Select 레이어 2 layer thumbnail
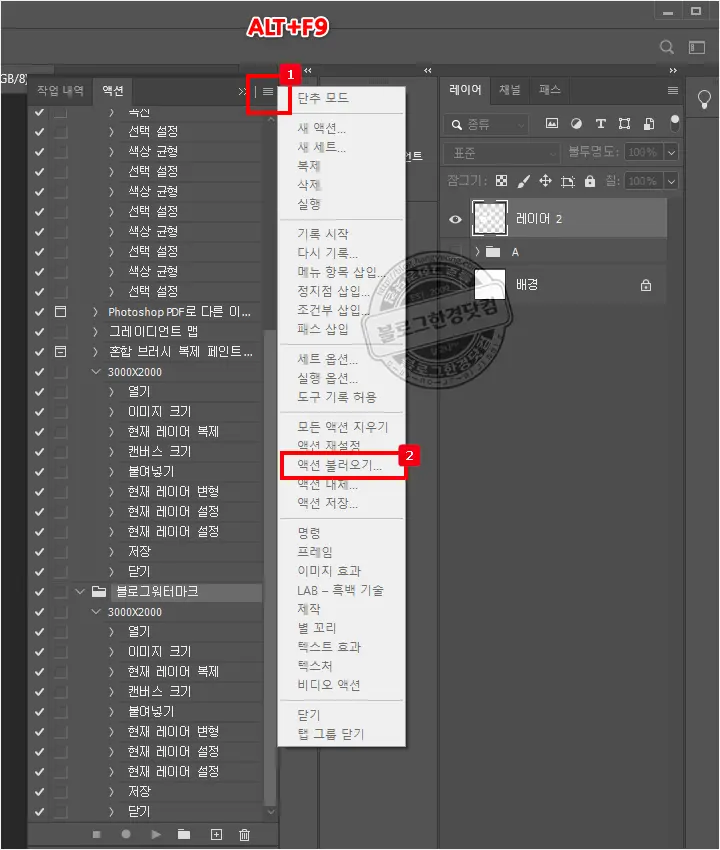The width and height of the screenshot is (720, 850). pos(490,218)
